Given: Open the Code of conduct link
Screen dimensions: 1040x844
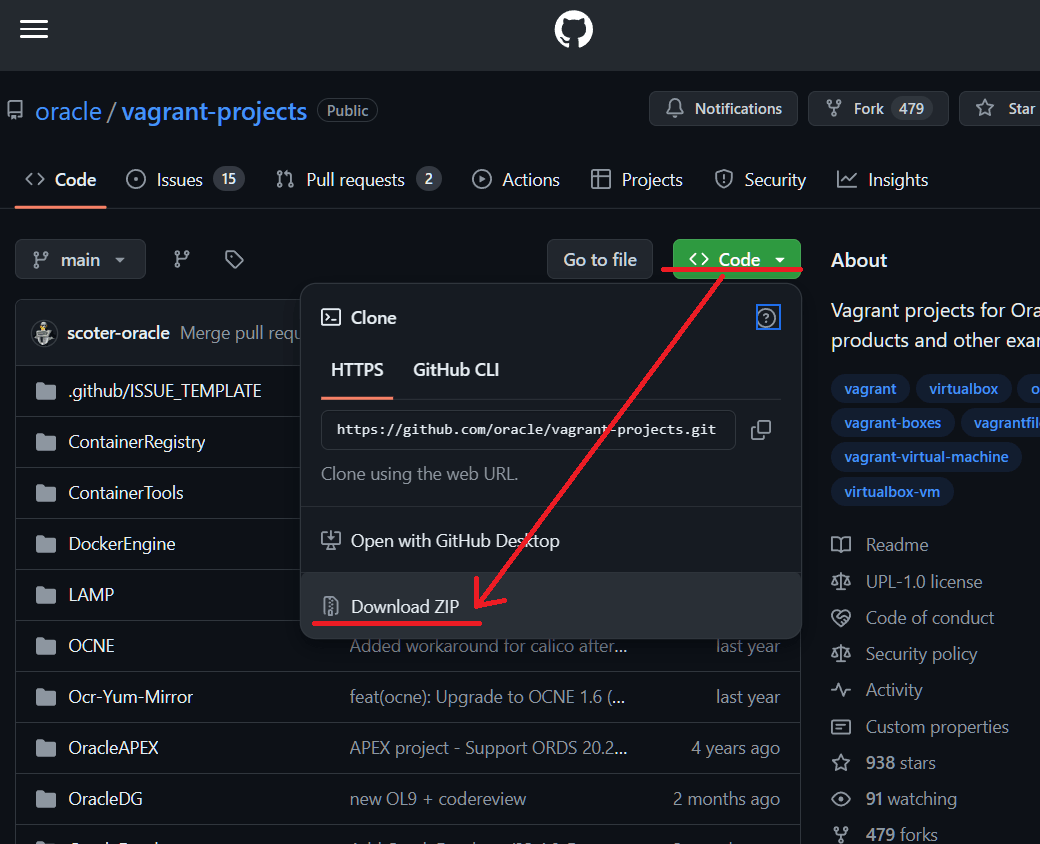Looking at the screenshot, I should tap(913, 618).
